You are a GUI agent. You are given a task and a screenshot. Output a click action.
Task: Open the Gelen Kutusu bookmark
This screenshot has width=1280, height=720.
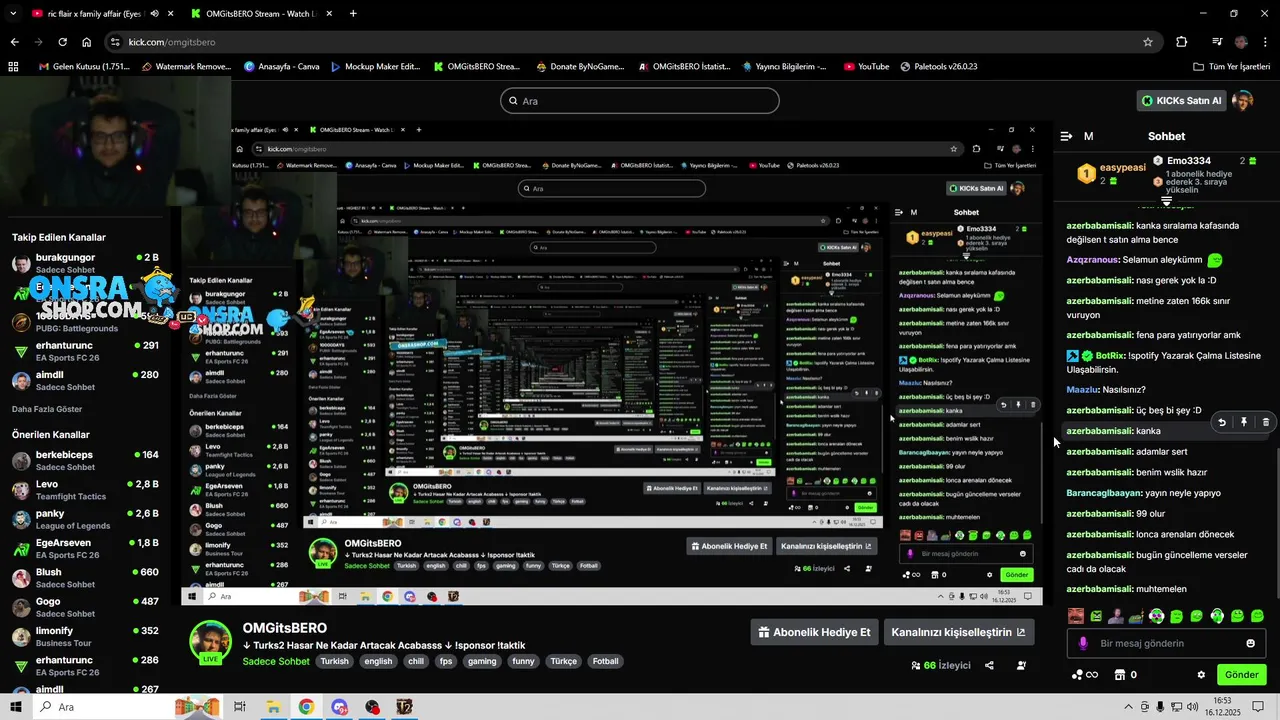[84, 67]
